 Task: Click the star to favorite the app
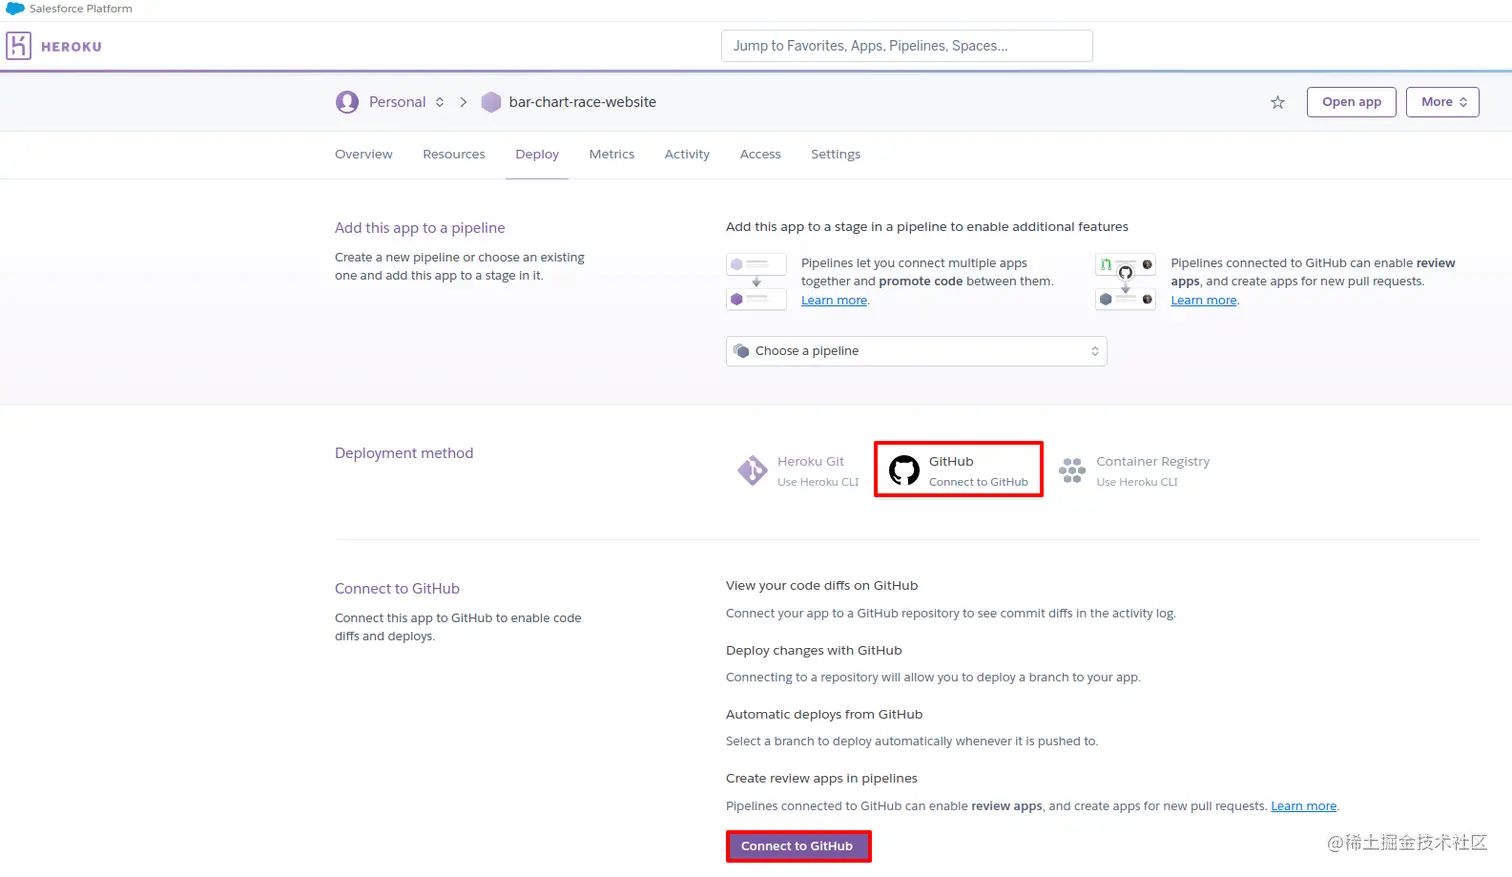coord(1277,101)
